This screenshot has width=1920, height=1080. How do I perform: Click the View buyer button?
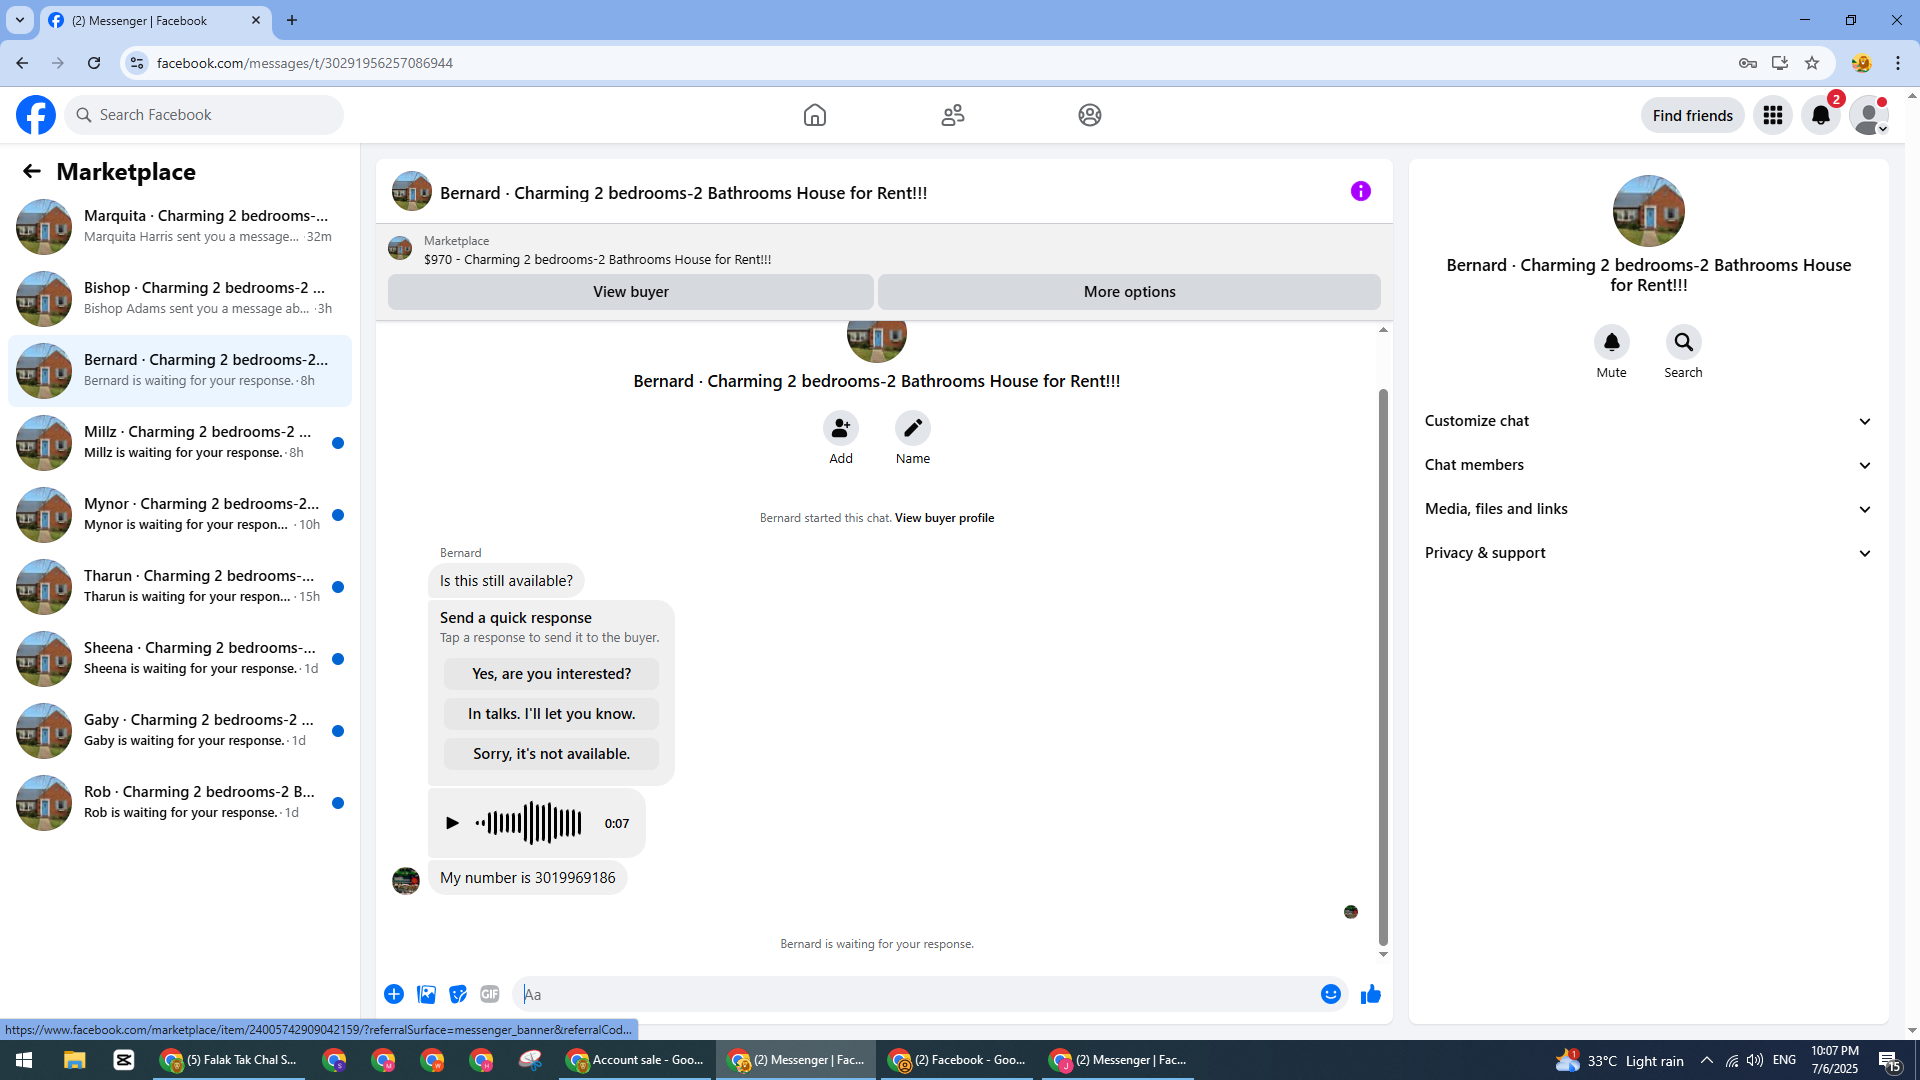630,292
